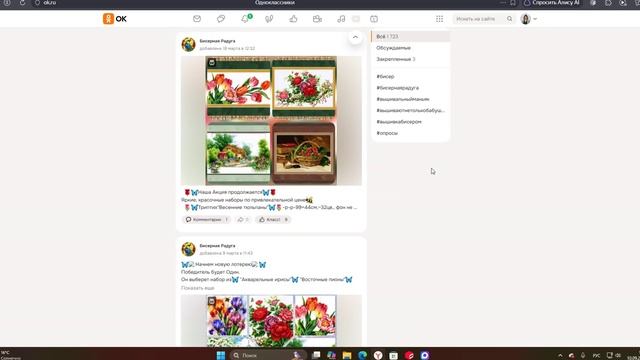The image size is (640, 360).
Task: Open the #вышивальнаямания hashtag
Action: tap(402, 99)
